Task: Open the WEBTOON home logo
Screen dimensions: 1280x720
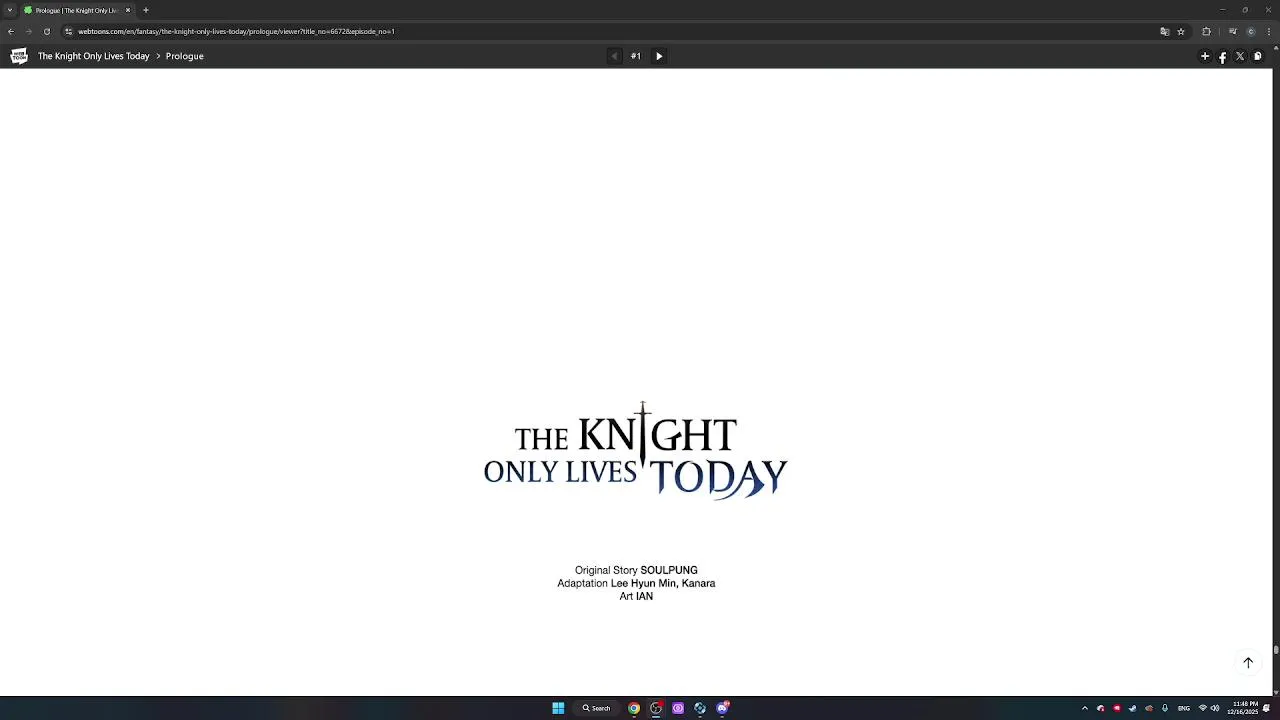Action: 19,56
